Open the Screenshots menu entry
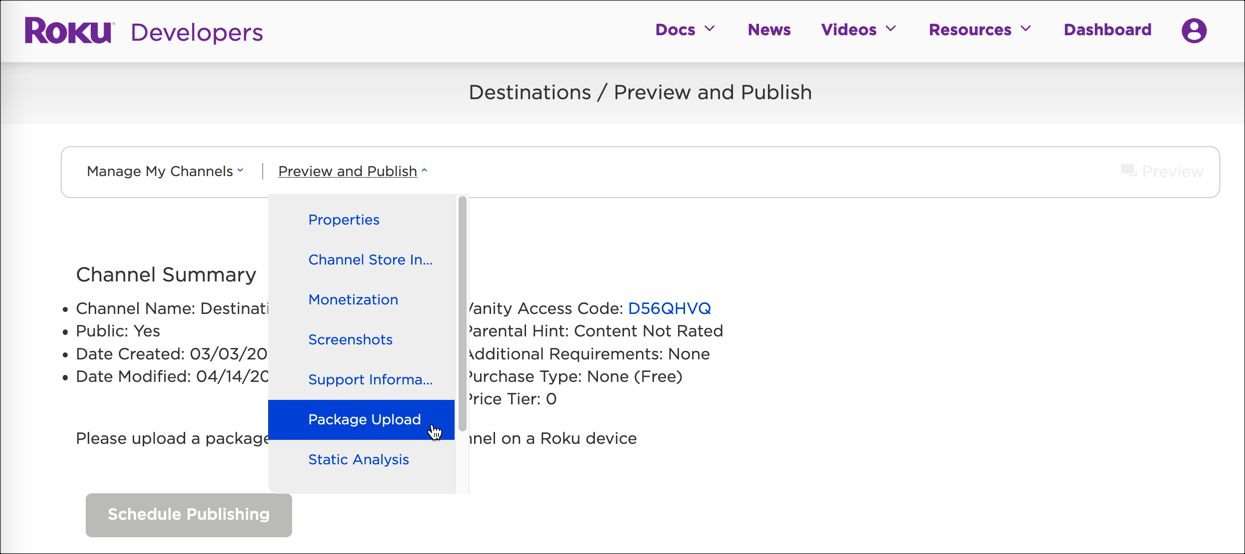The height and width of the screenshot is (554, 1245). 350,340
